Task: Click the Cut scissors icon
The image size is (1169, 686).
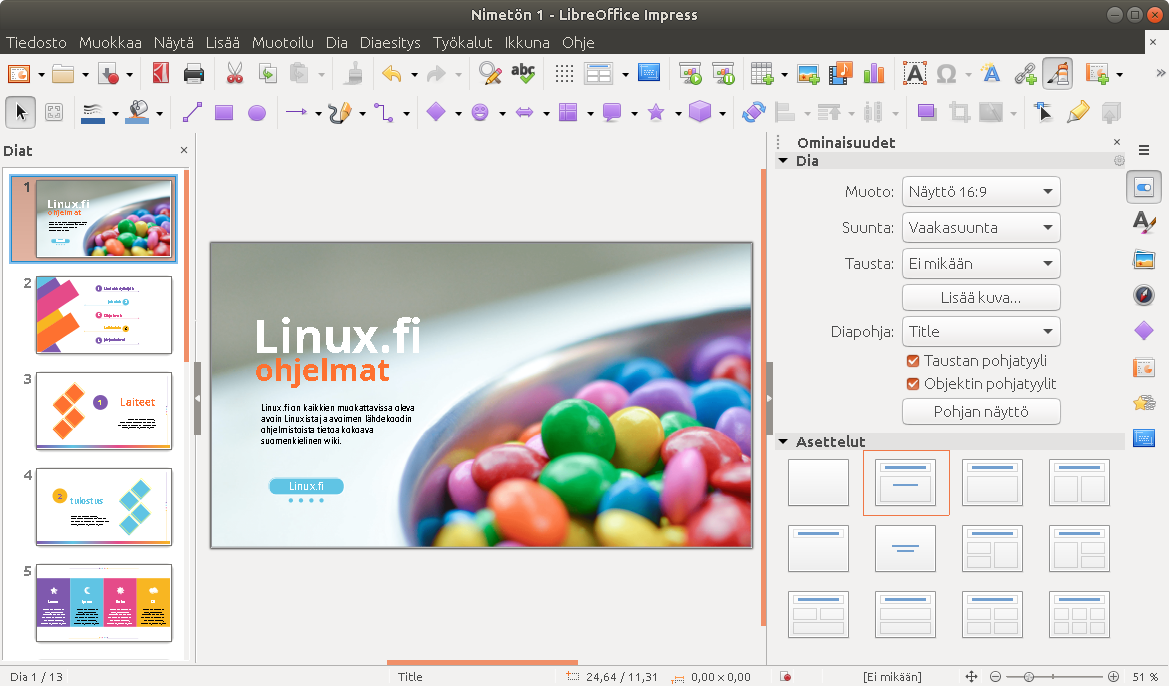Action: pyautogui.click(x=235, y=73)
